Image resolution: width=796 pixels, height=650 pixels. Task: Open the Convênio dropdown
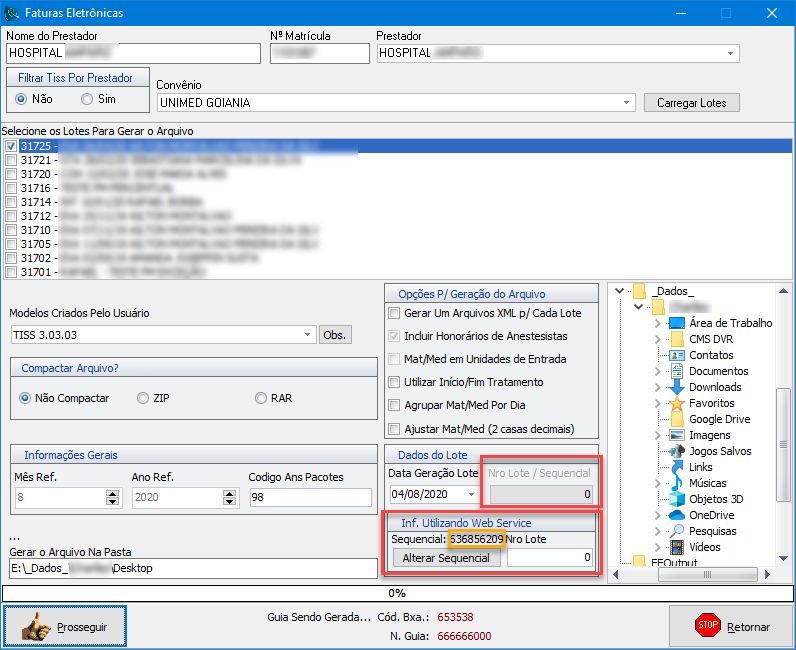[x=627, y=102]
